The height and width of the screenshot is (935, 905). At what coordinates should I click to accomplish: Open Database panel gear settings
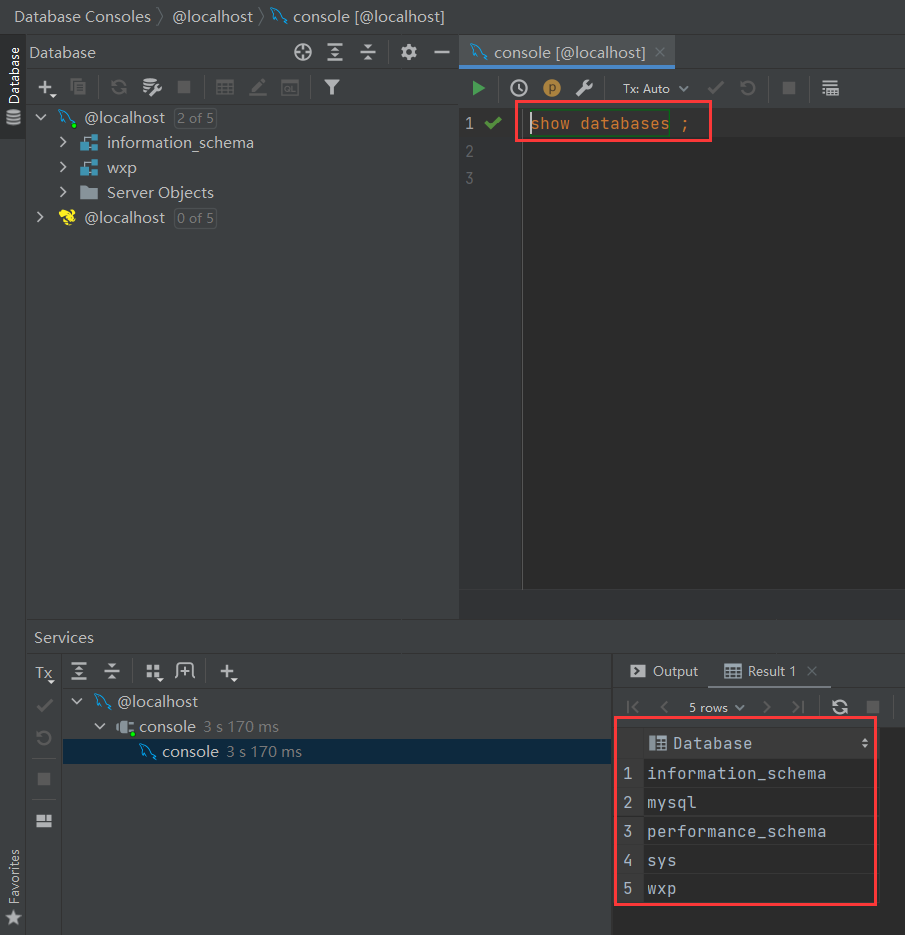pos(408,52)
